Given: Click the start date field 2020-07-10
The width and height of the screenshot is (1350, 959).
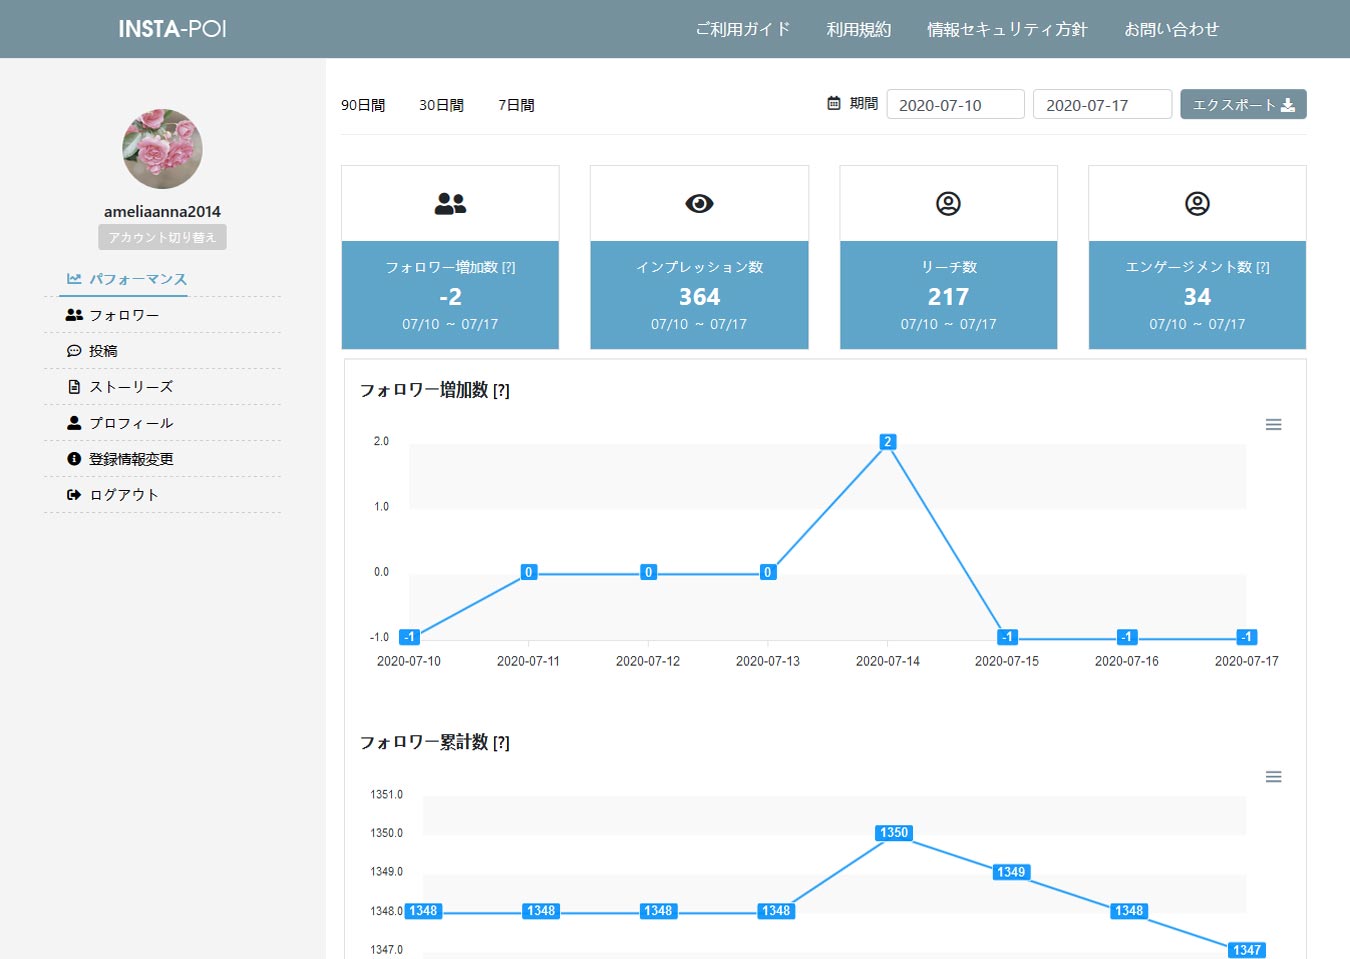Looking at the screenshot, I should coord(955,105).
